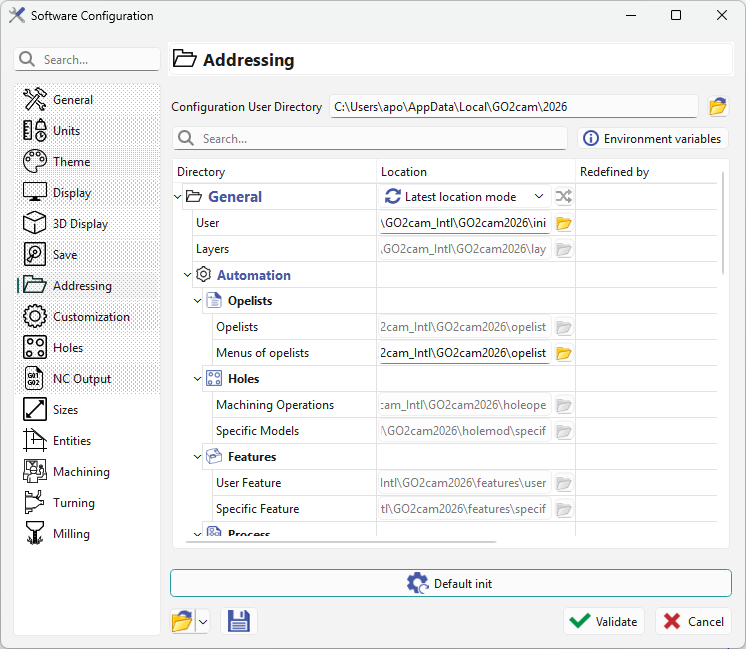The image size is (746, 649).
Task: Open the NC Output settings
Action: pos(81,379)
